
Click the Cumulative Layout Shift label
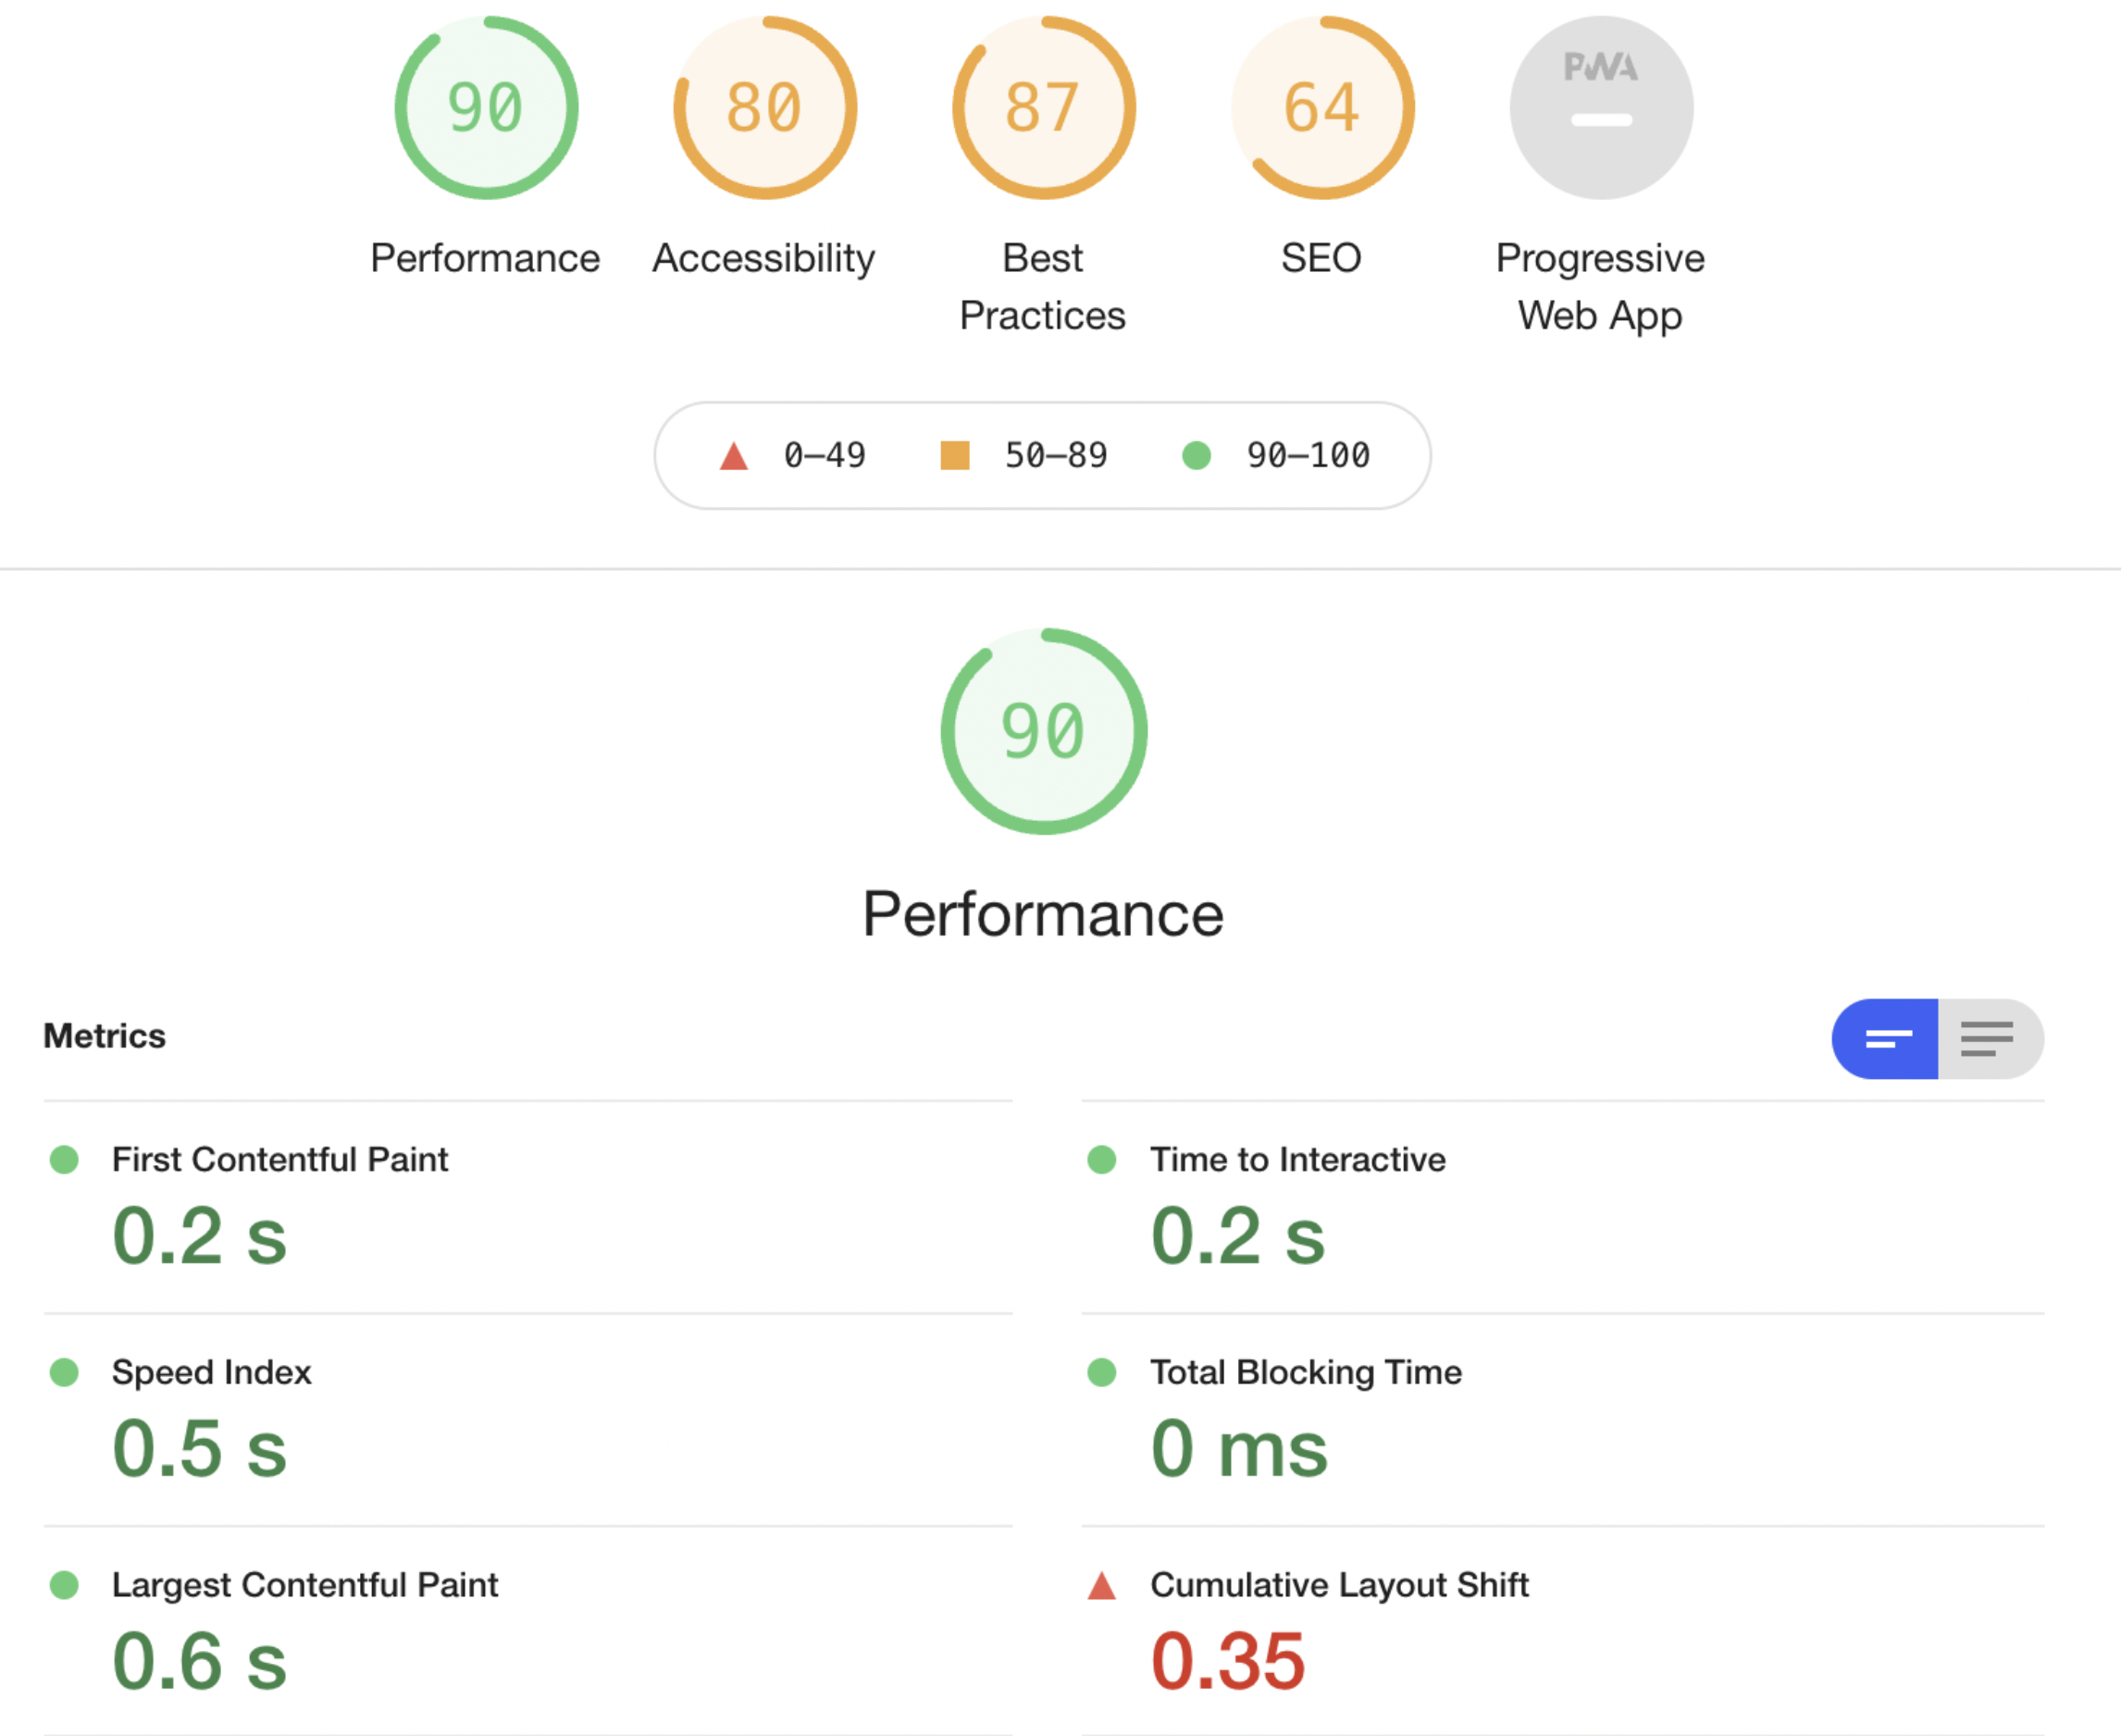click(x=1339, y=1585)
